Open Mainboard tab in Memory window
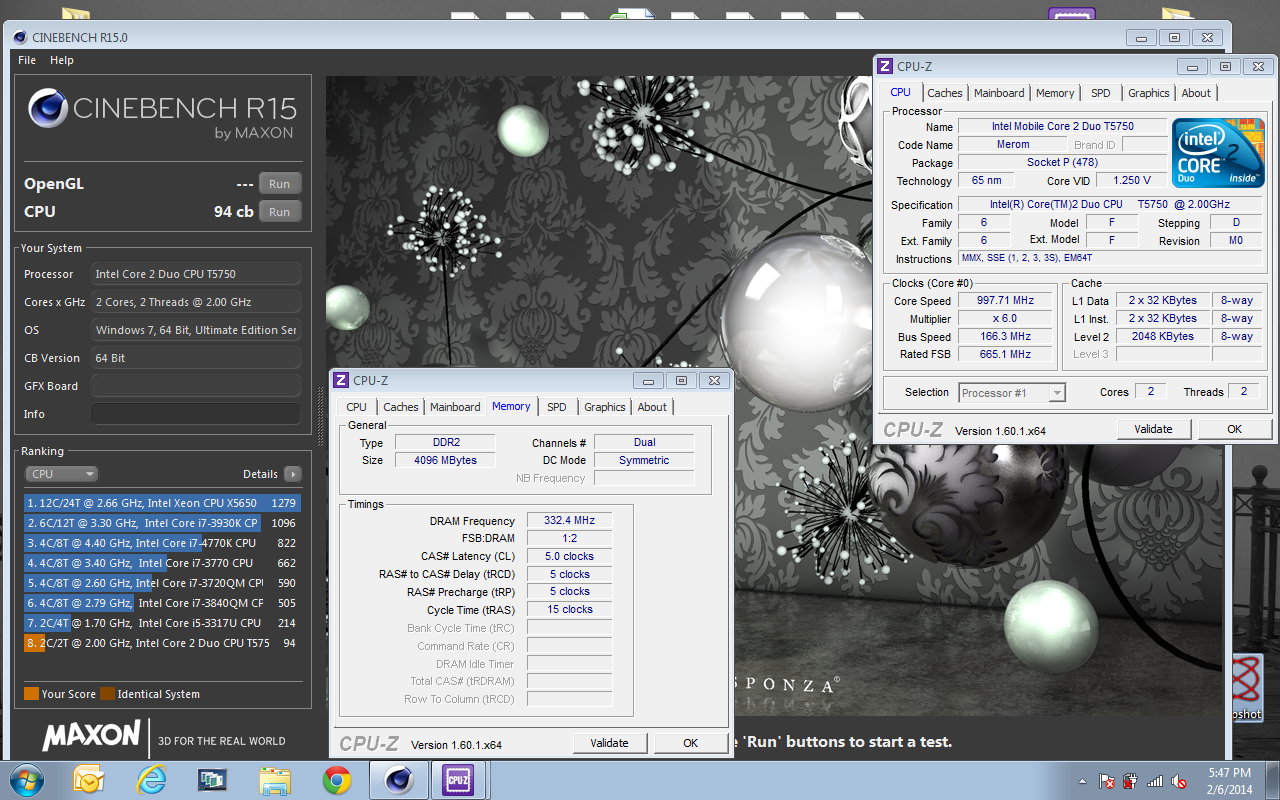Screen dimensions: 1280x800 click(x=455, y=407)
